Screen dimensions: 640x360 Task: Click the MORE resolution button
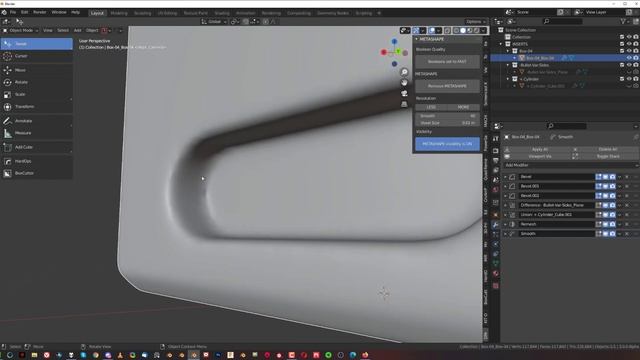(463, 107)
